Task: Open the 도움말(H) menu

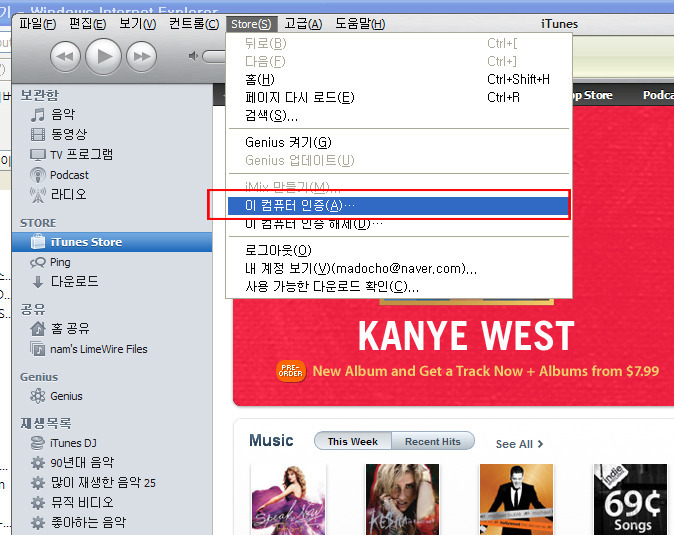Action: pyautogui.click(x=360, y=24)
